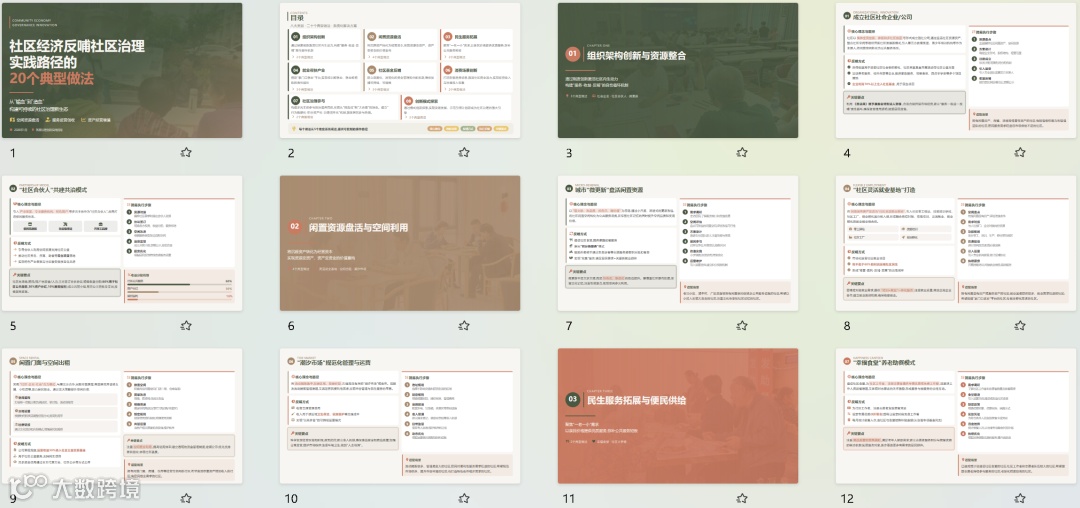Click slide number 7 label
1080x508 pixels.
569,326
